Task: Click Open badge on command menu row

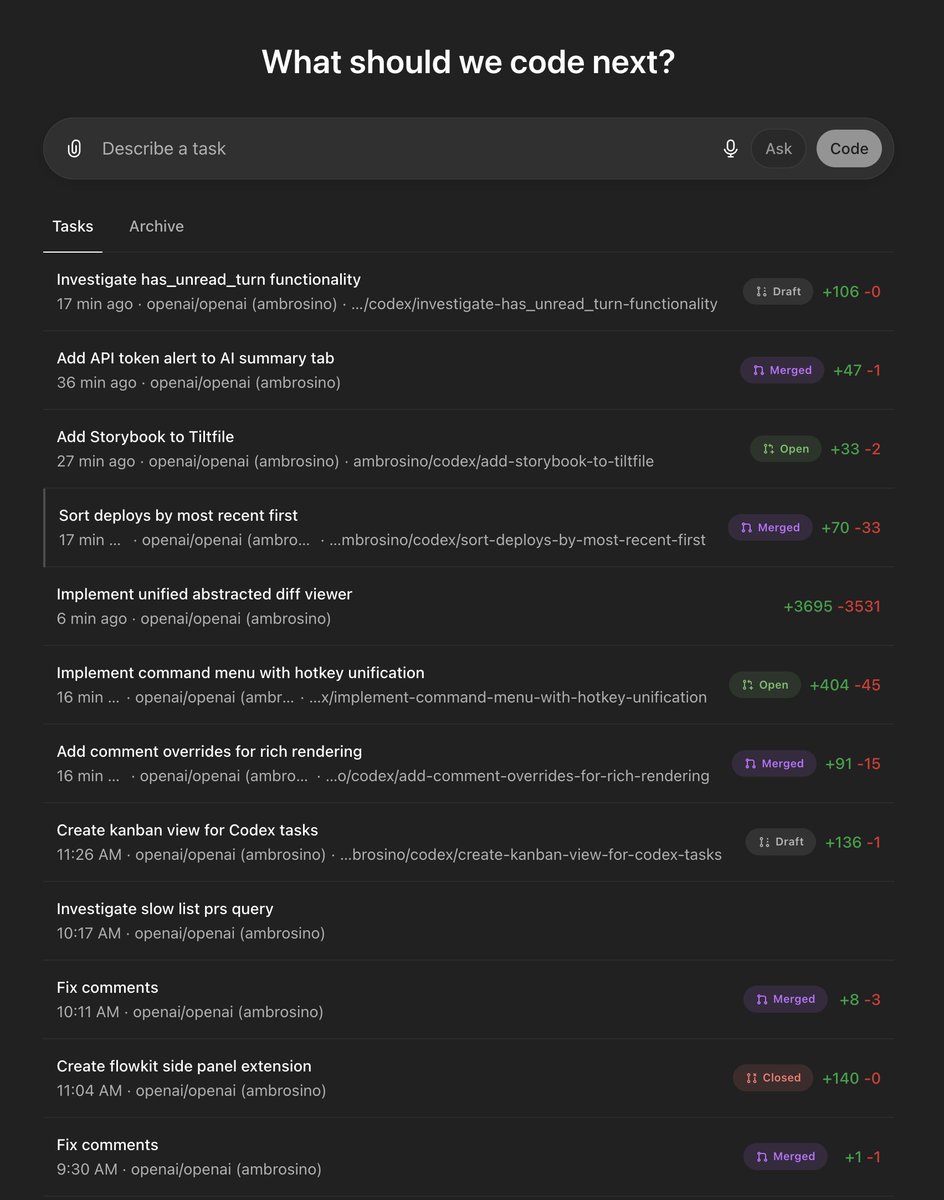Action: click(x=765, y=685)
